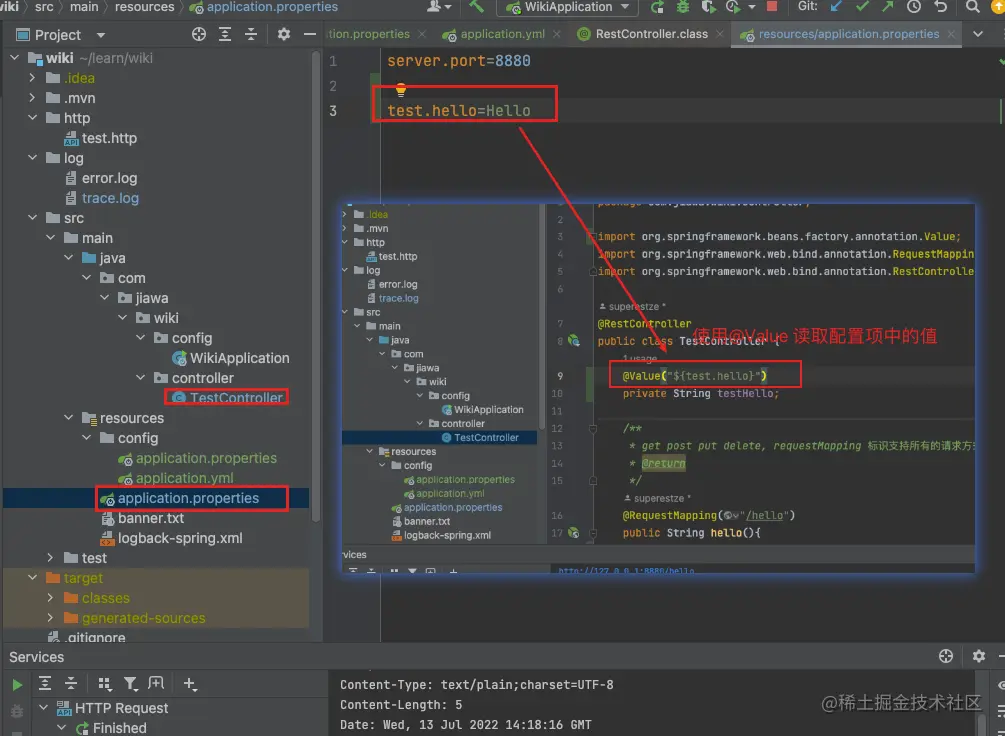Viewport: 1005px width, 736px height.
Task: Open Project panel gear options
Action: [x=284, y=35]
